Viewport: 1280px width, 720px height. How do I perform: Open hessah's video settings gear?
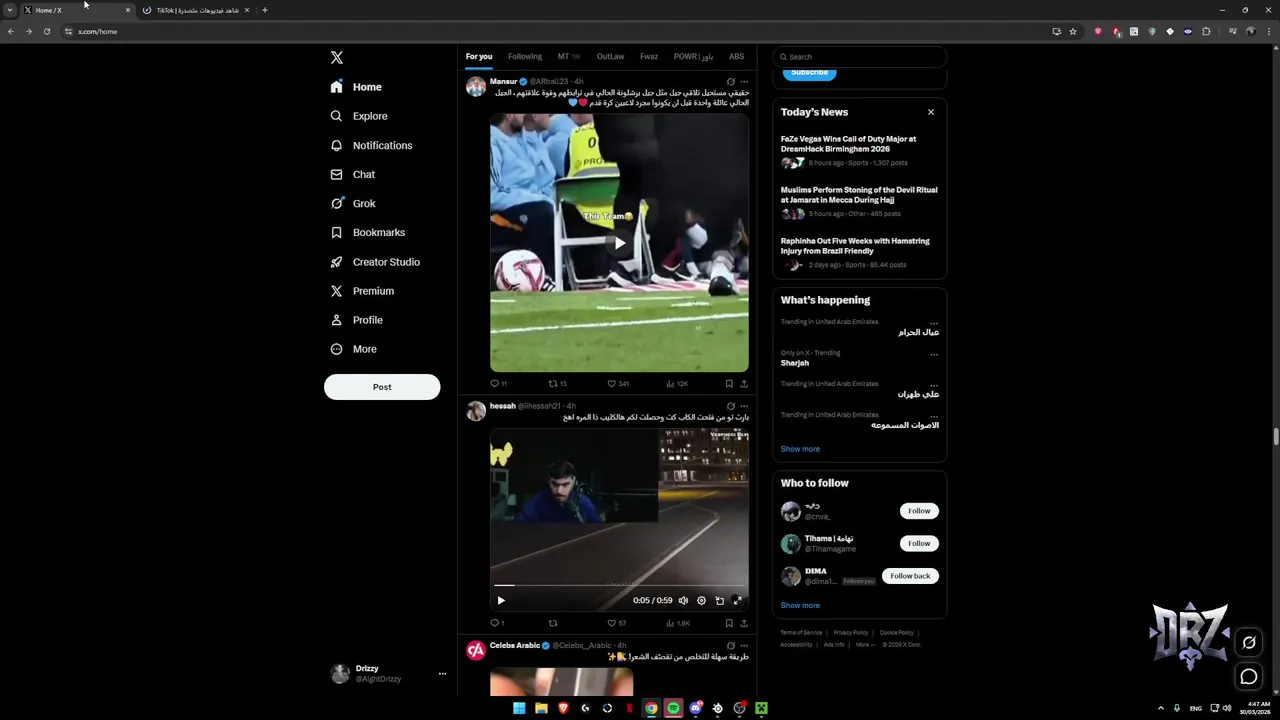coord(701,601)
